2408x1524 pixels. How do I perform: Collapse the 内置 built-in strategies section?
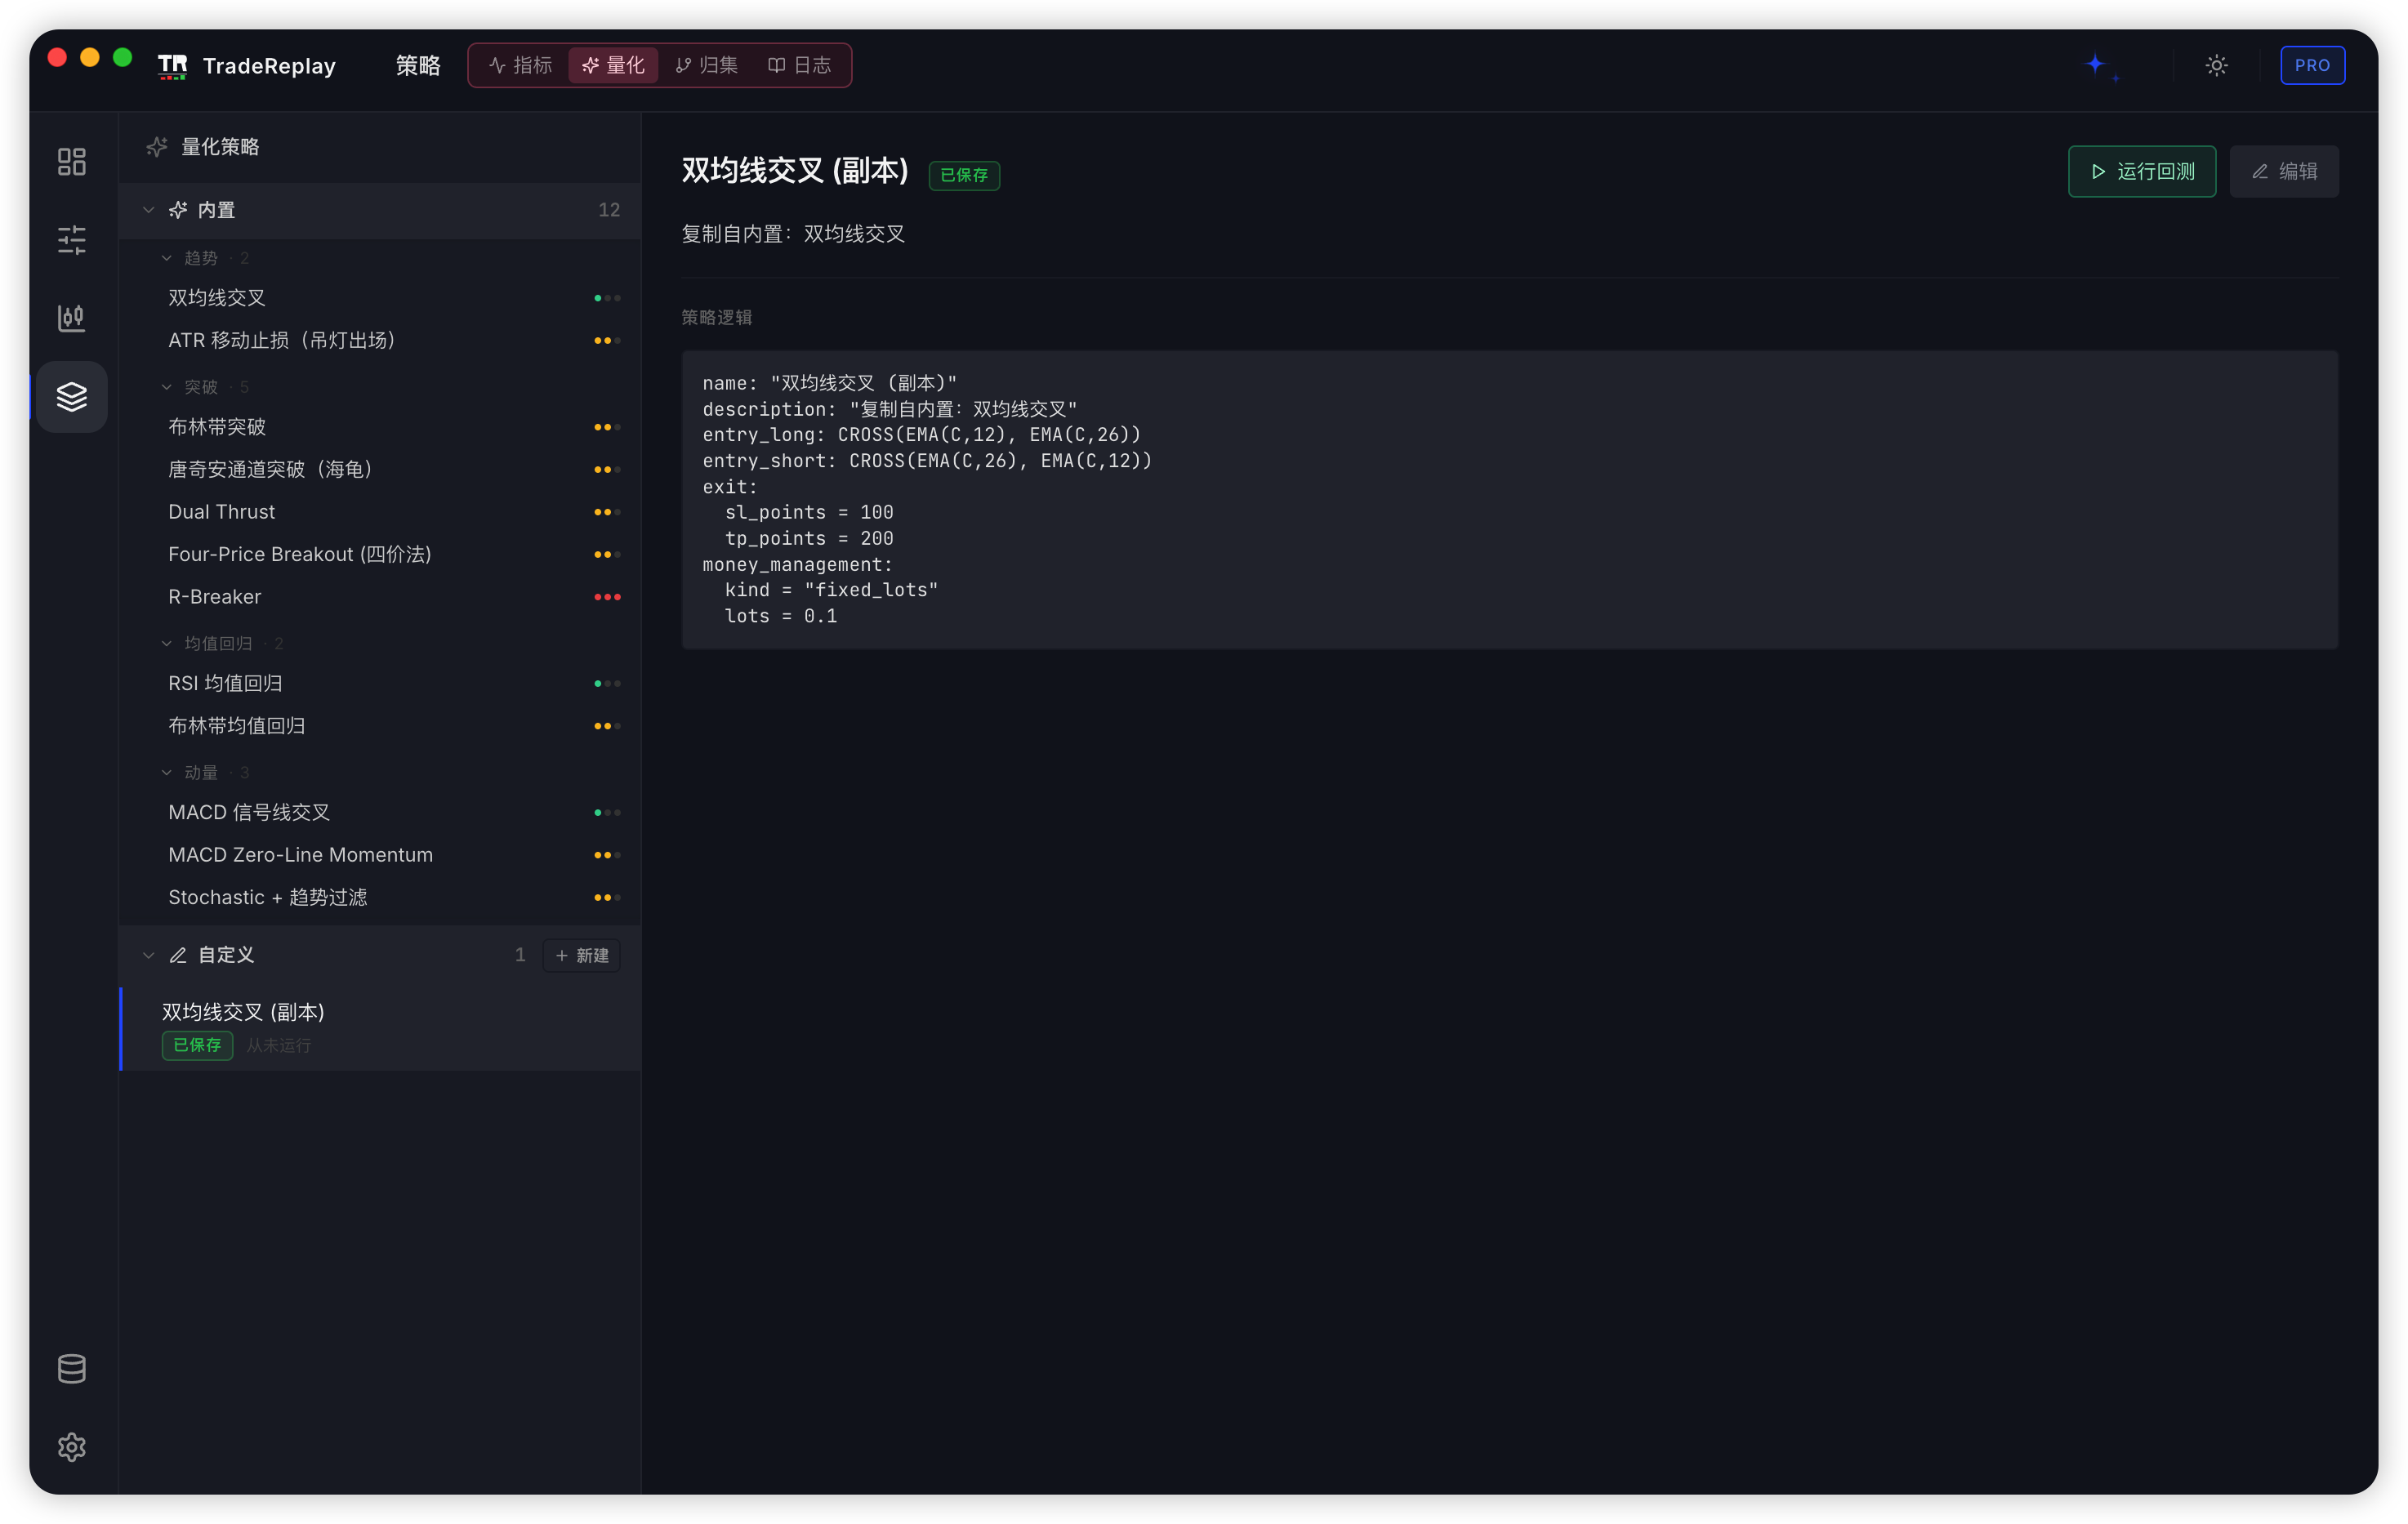tap(148, 210)
